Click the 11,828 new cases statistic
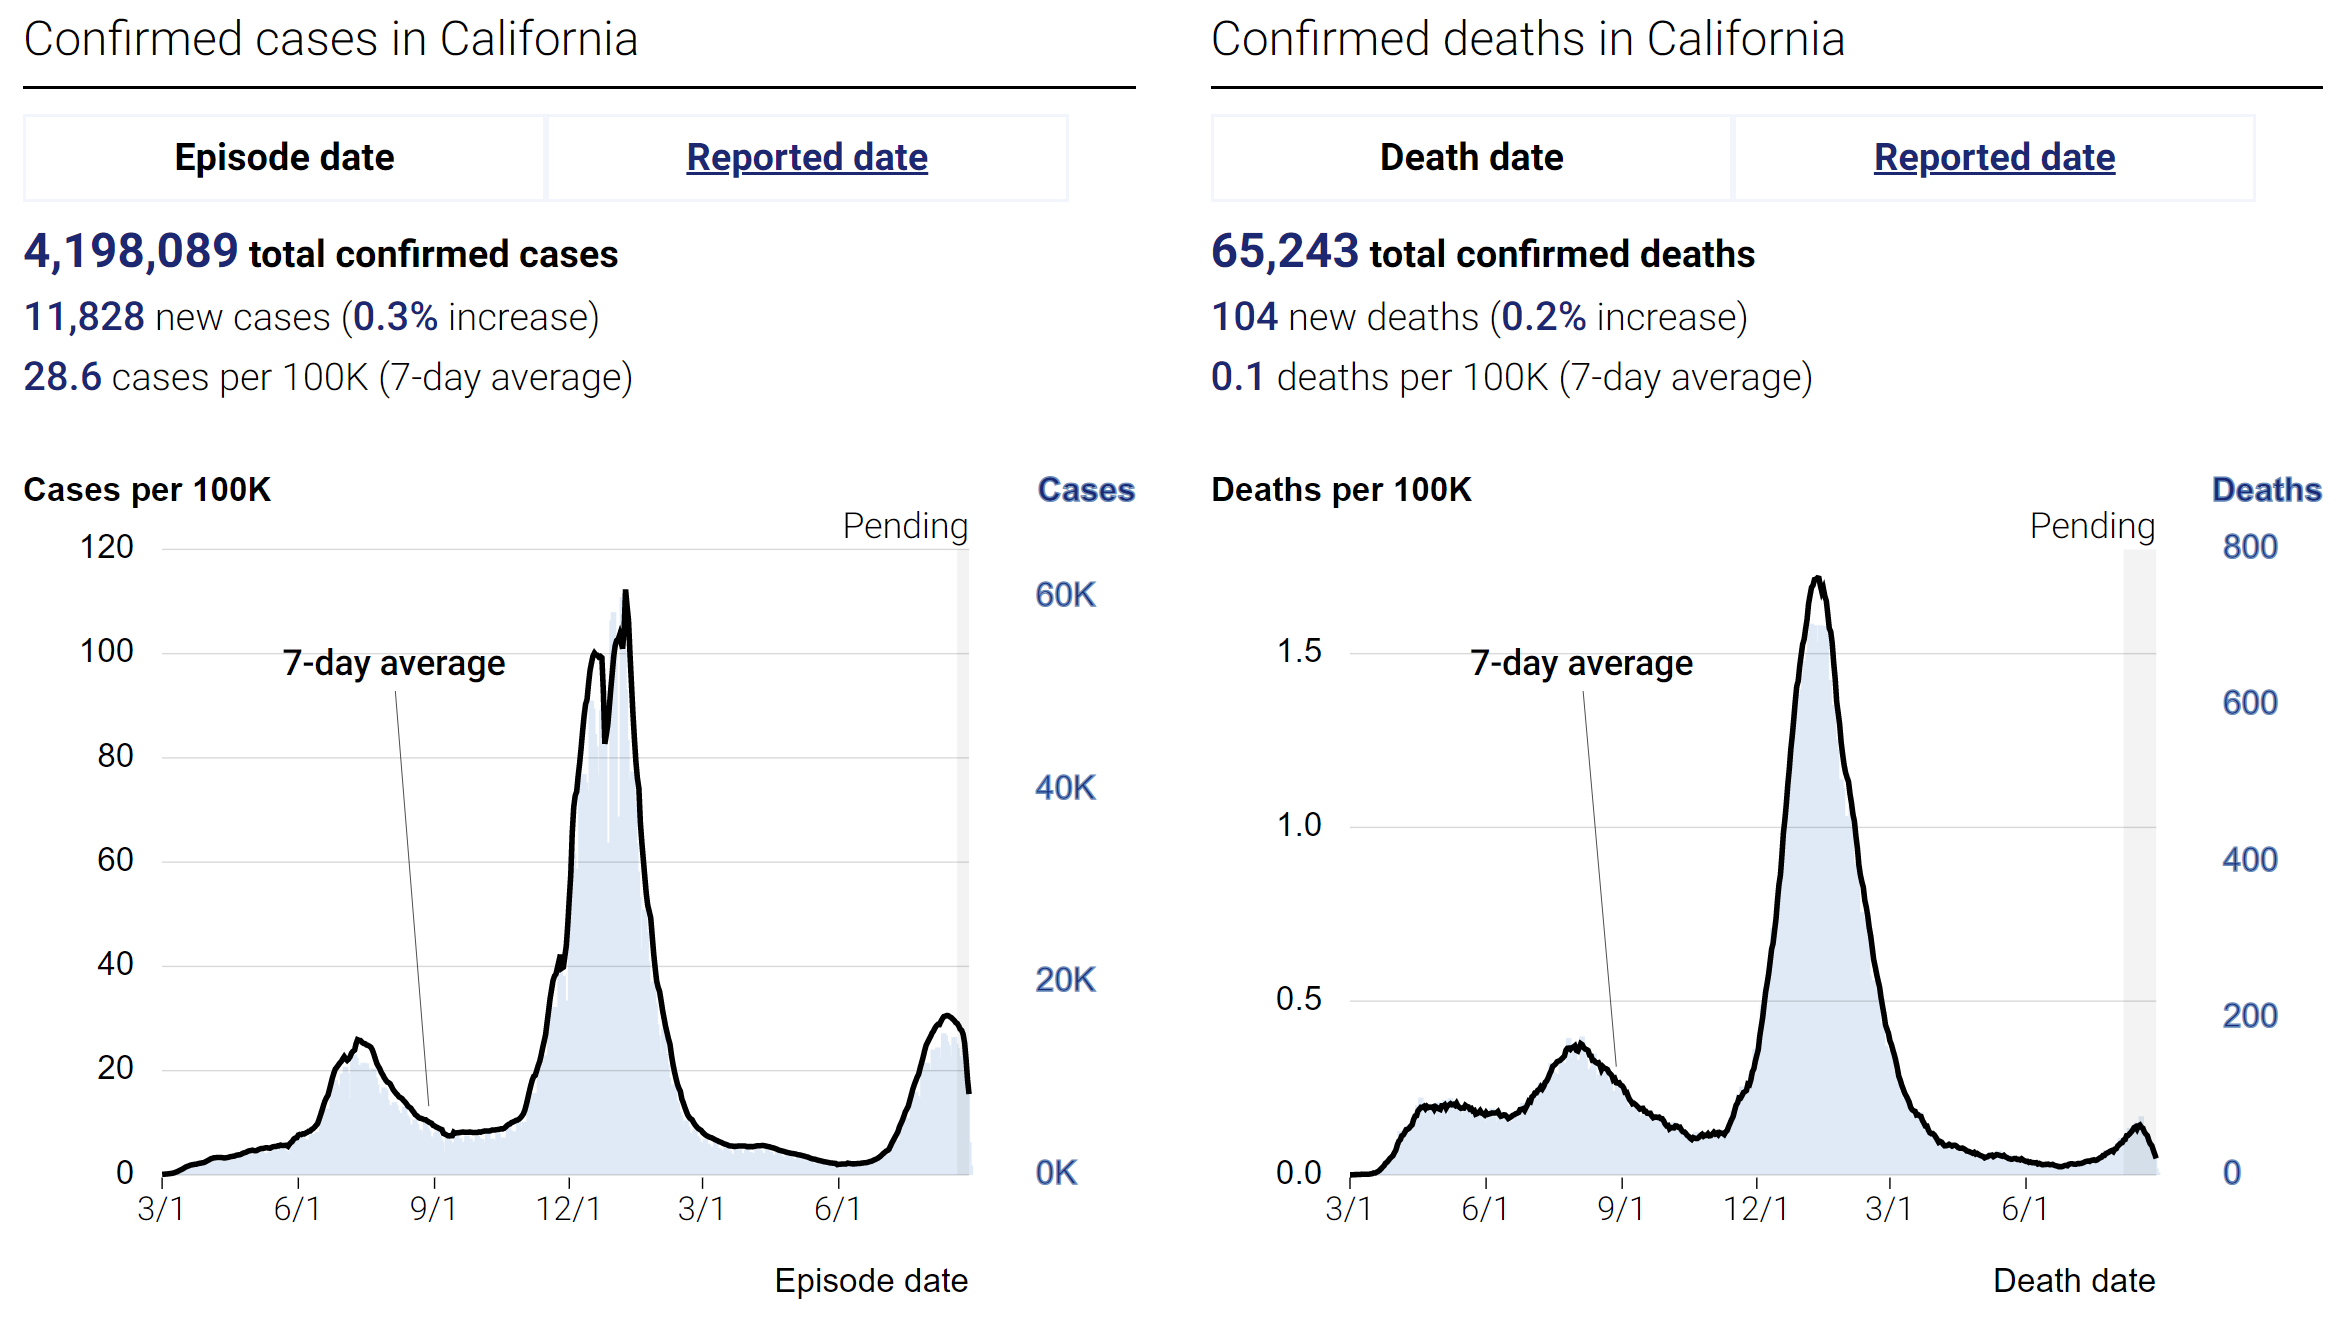2342x1330 pixels. (x=85, y=317)
